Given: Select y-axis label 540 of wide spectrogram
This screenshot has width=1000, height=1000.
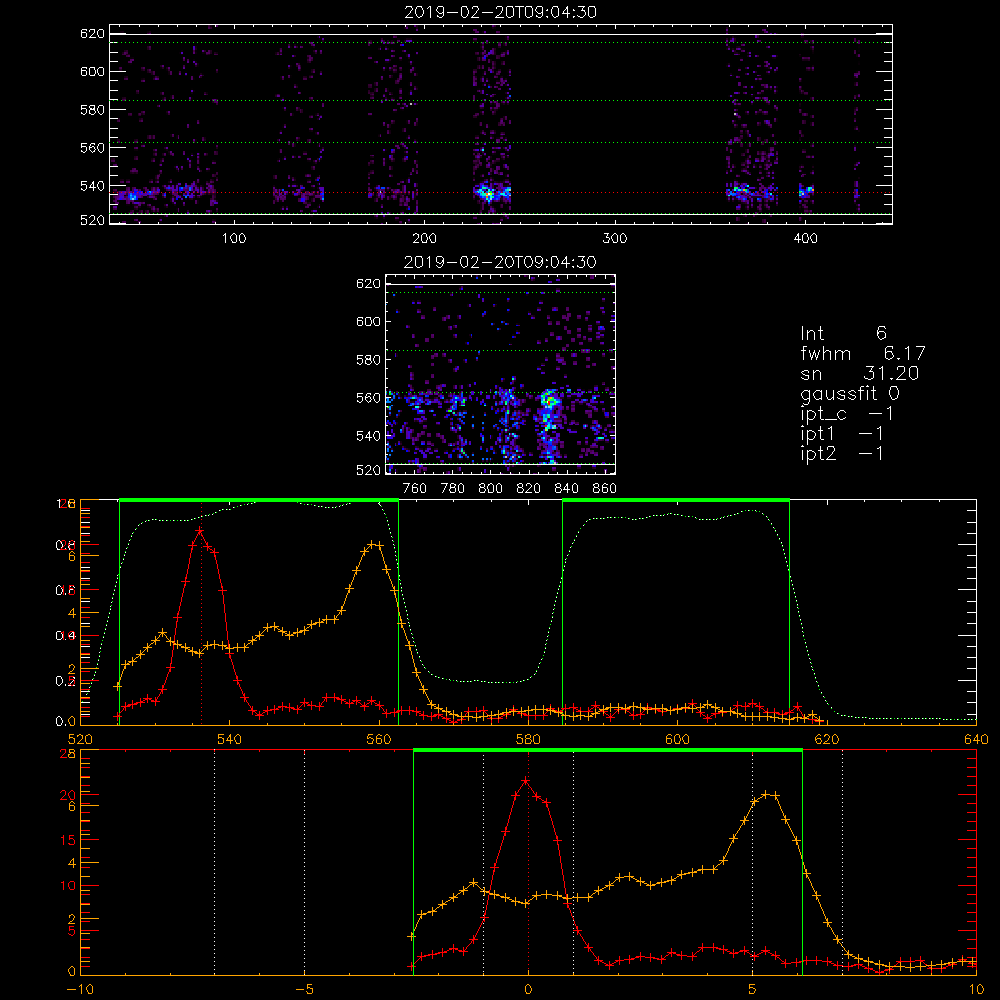Looking at the screenshot, I should click(x=92, y=186).
